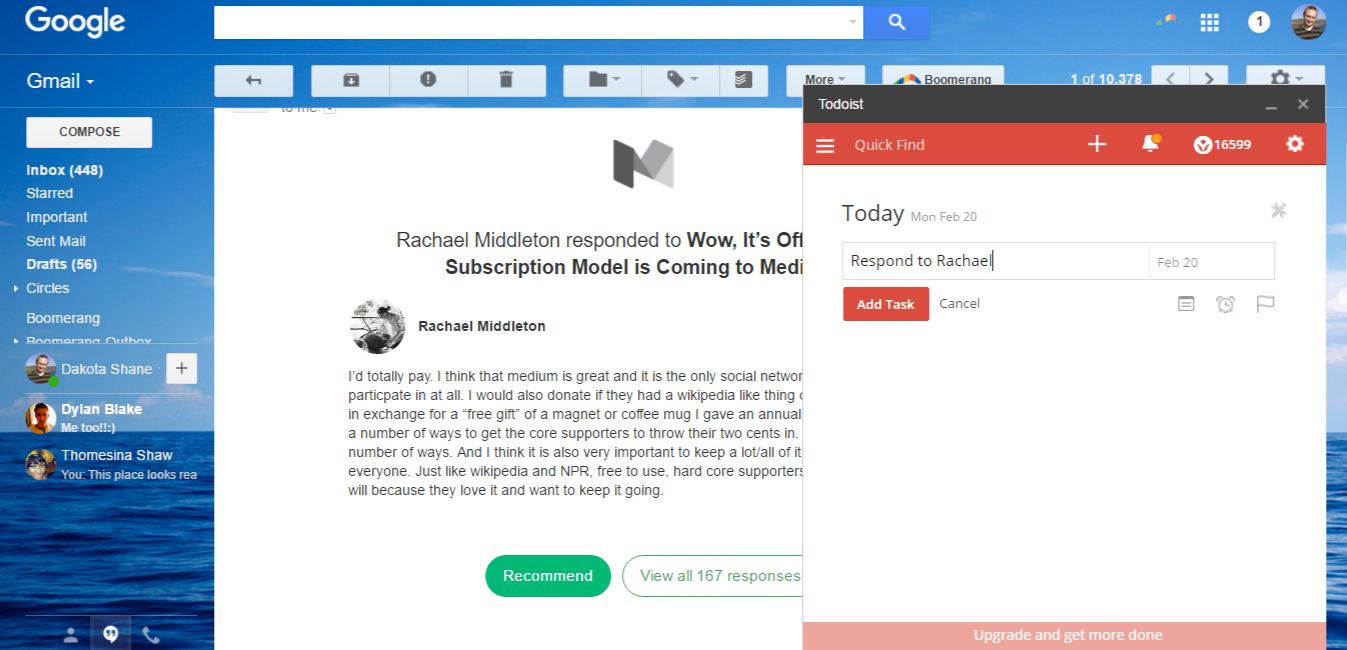Click the Feb 20 due date field
The image size is (1347, 650).
[1212, 262]
